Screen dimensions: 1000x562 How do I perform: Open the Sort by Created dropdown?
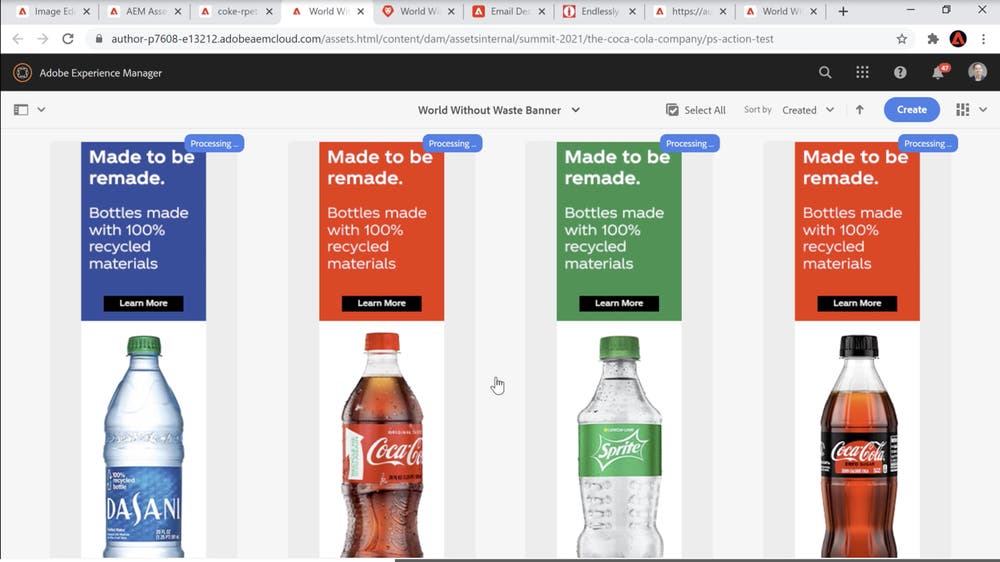(x=808, y=110)
